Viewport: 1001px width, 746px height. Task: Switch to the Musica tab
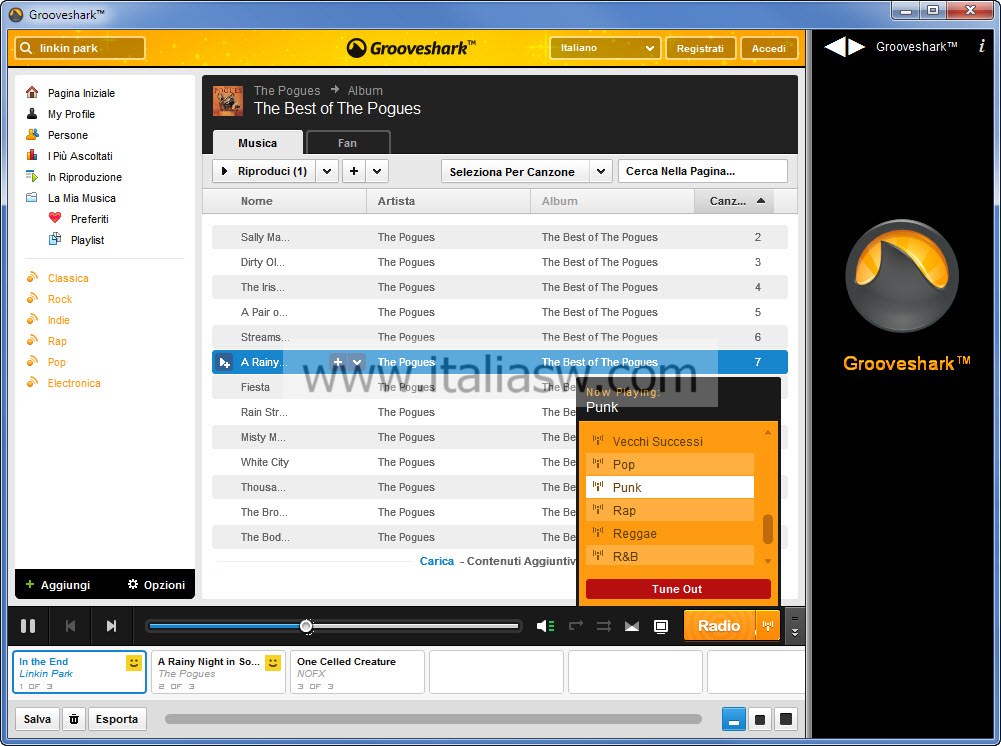pos(257,143)
